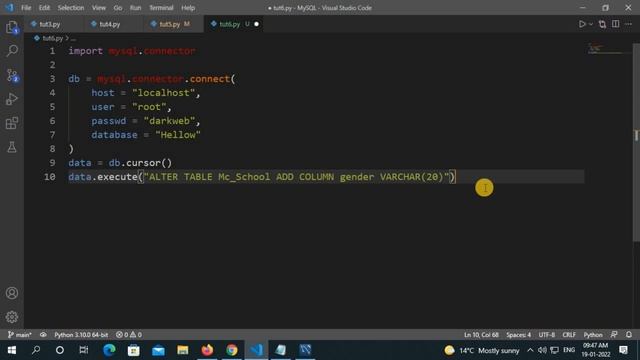
Task: Click the unsaved dot on tut6.py tab
Action: [x=256, y=24]
